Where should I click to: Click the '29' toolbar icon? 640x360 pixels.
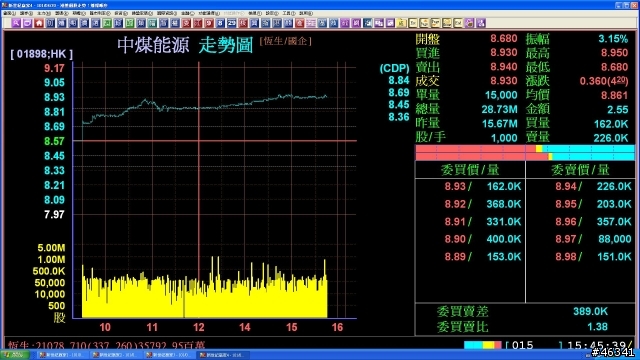231,23
